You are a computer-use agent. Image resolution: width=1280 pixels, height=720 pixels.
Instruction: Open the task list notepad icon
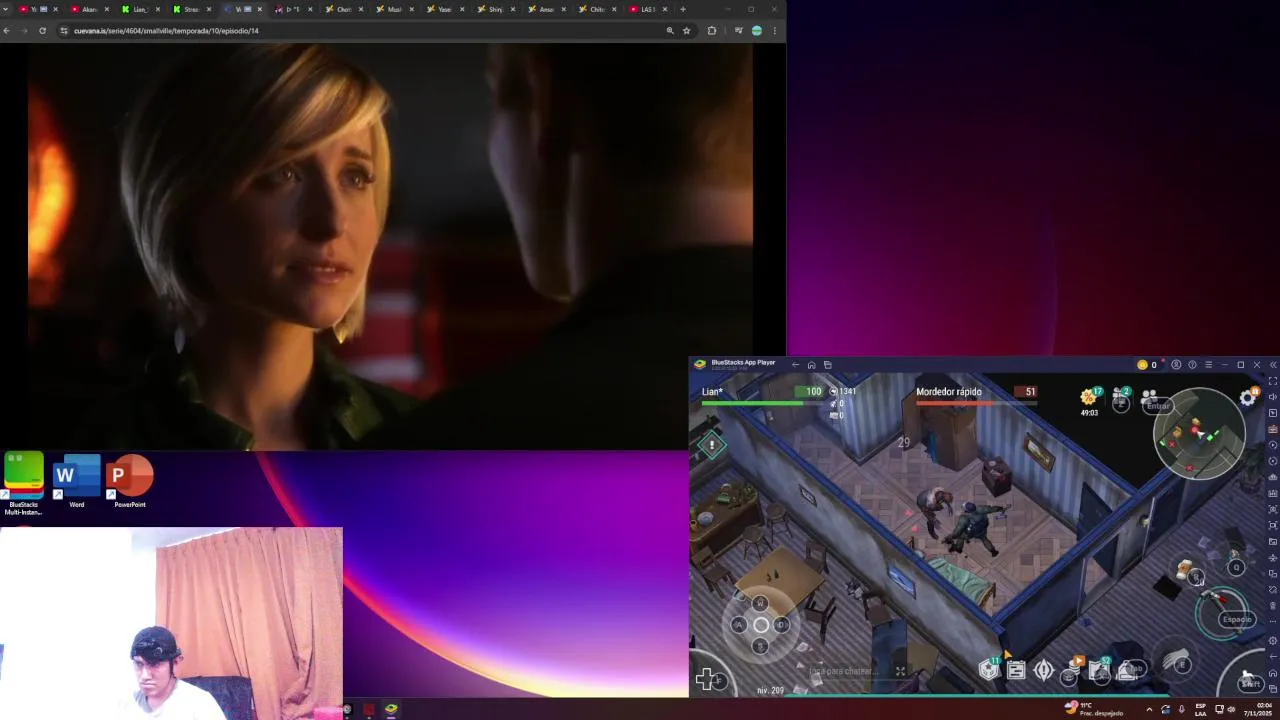pos(1016,671)
